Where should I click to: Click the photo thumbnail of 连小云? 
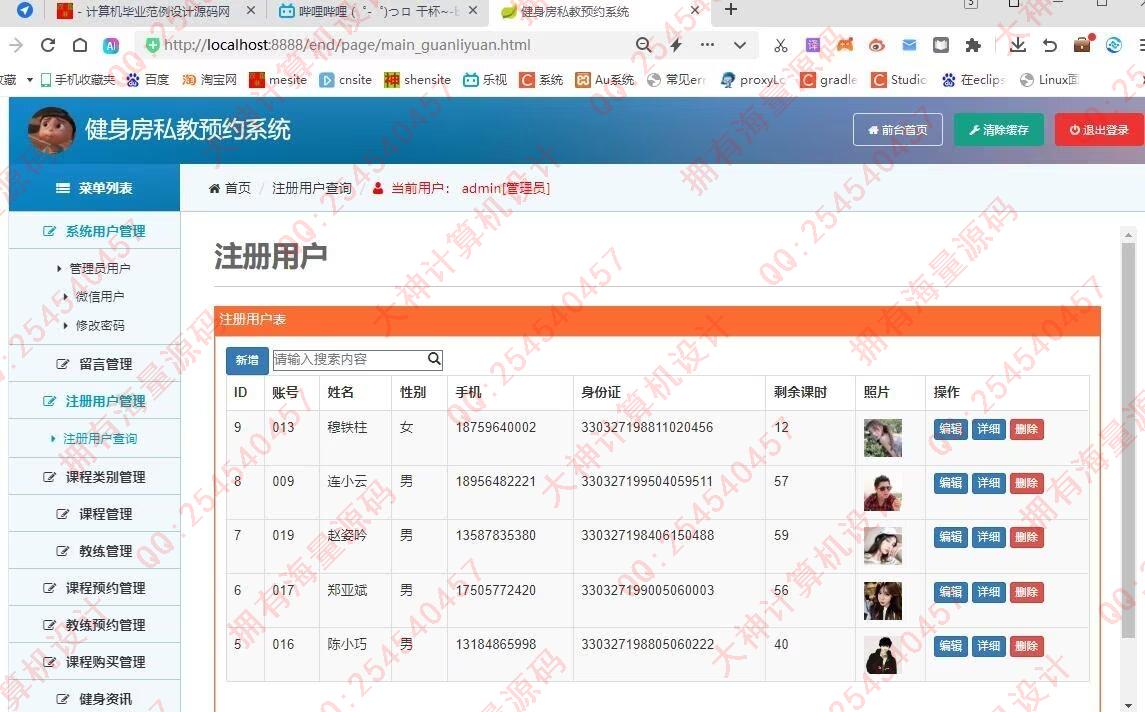point(882,492)
